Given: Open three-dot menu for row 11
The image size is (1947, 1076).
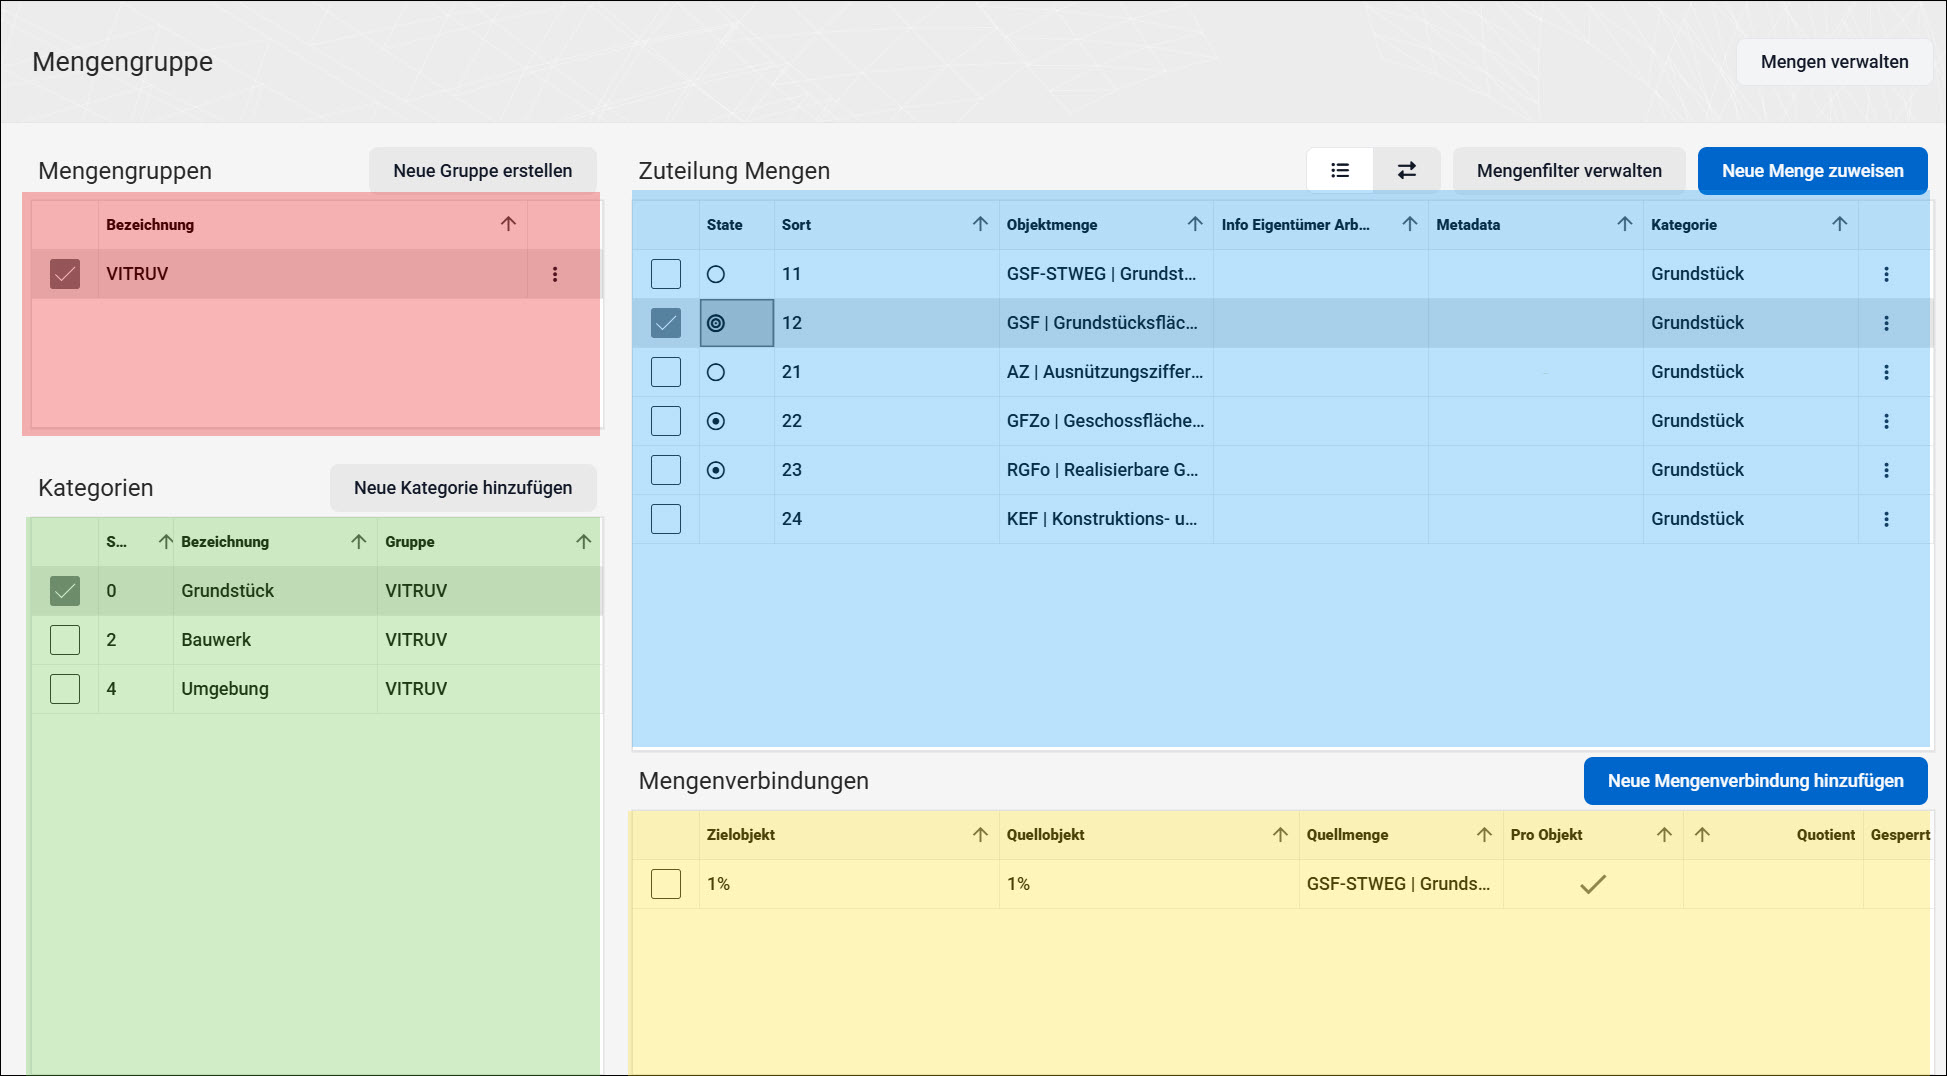Looking at the screenshot, I should point(1886,274).
